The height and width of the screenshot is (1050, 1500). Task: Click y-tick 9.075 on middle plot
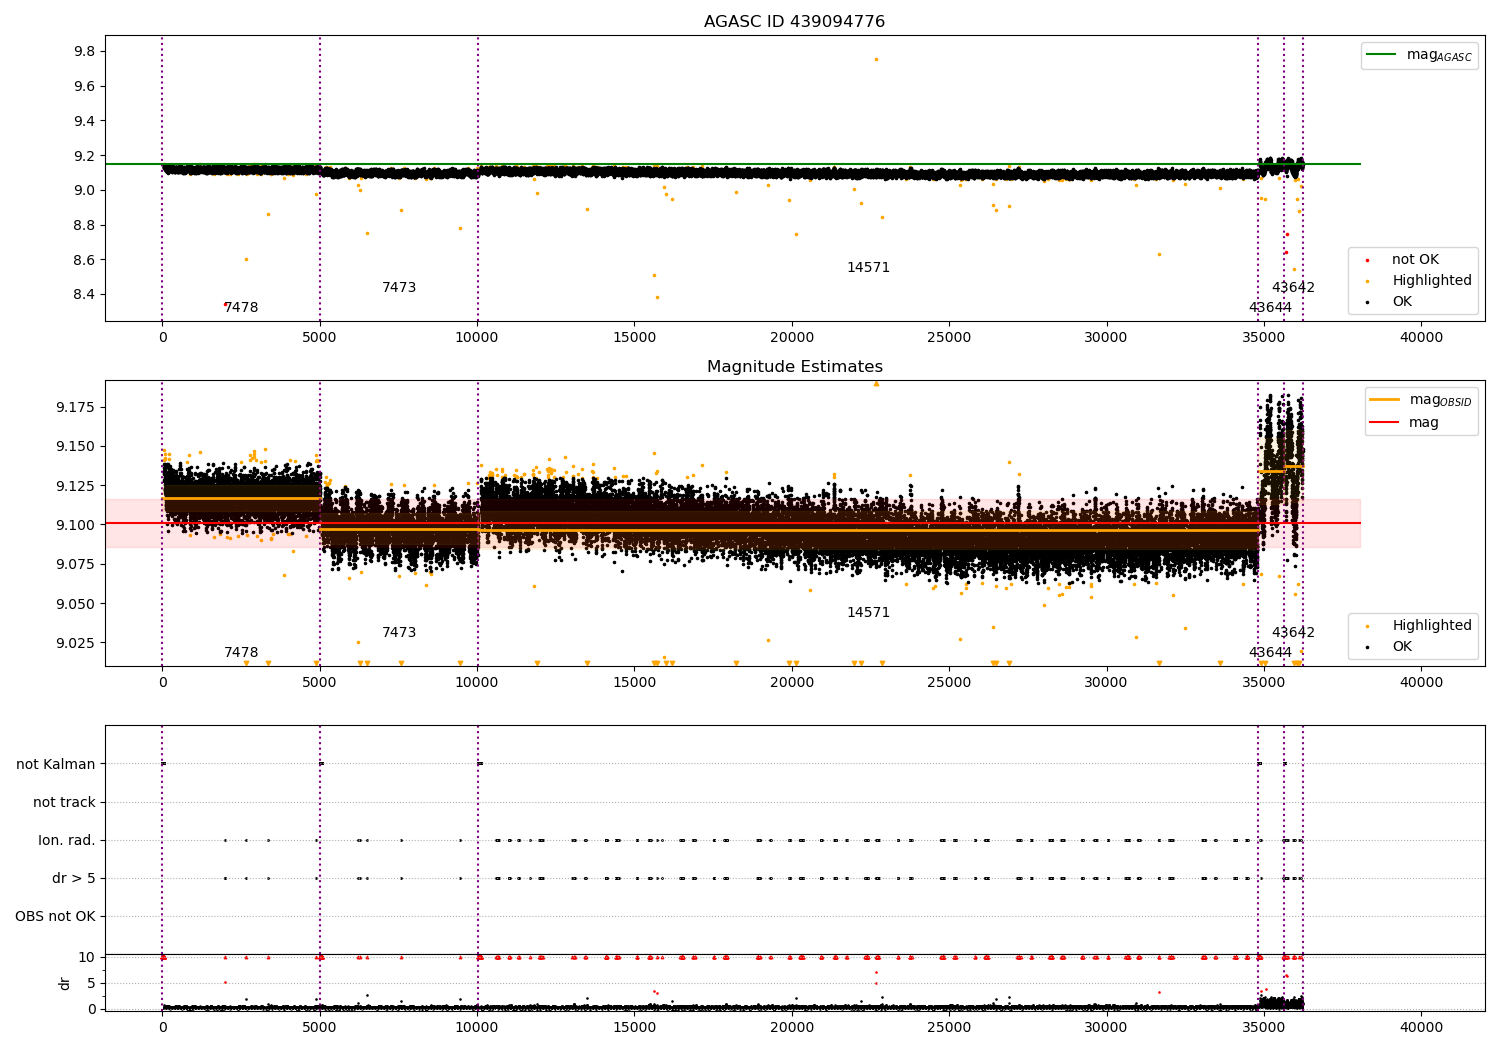tap(76, 565)
